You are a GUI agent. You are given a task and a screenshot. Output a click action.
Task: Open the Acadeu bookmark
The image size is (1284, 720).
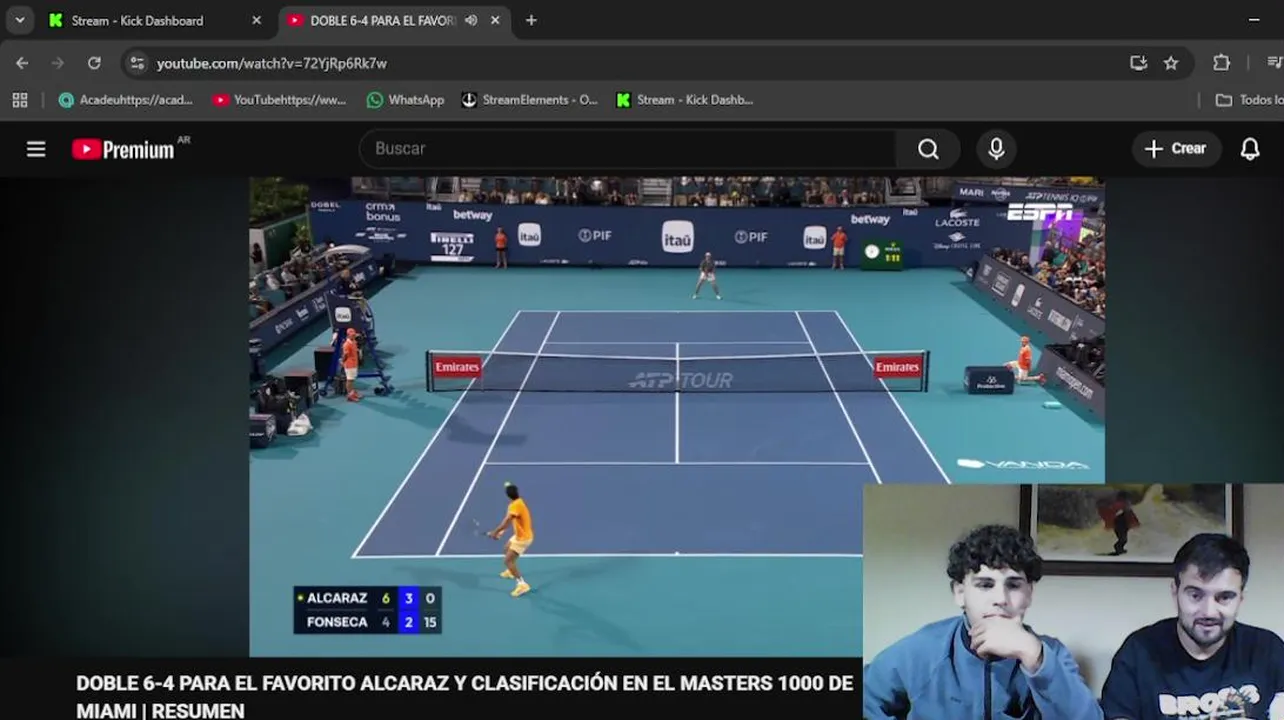click(x=126, y=100)
